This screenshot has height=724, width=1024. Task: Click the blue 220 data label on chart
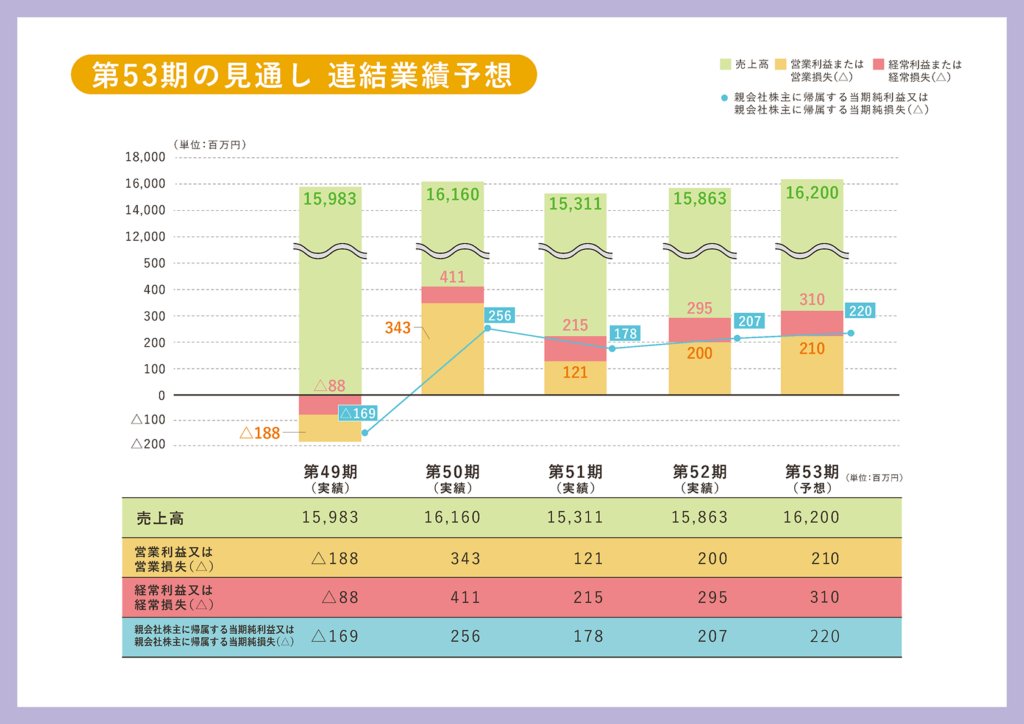(x=860, y=311)
